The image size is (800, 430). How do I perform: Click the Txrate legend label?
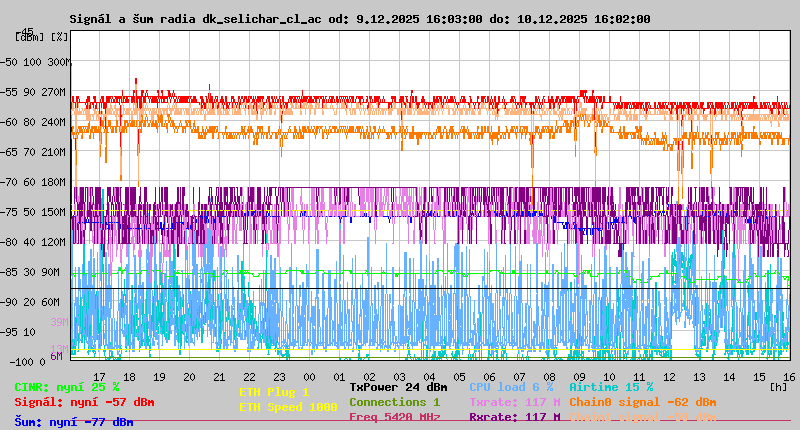click(514, 402)
